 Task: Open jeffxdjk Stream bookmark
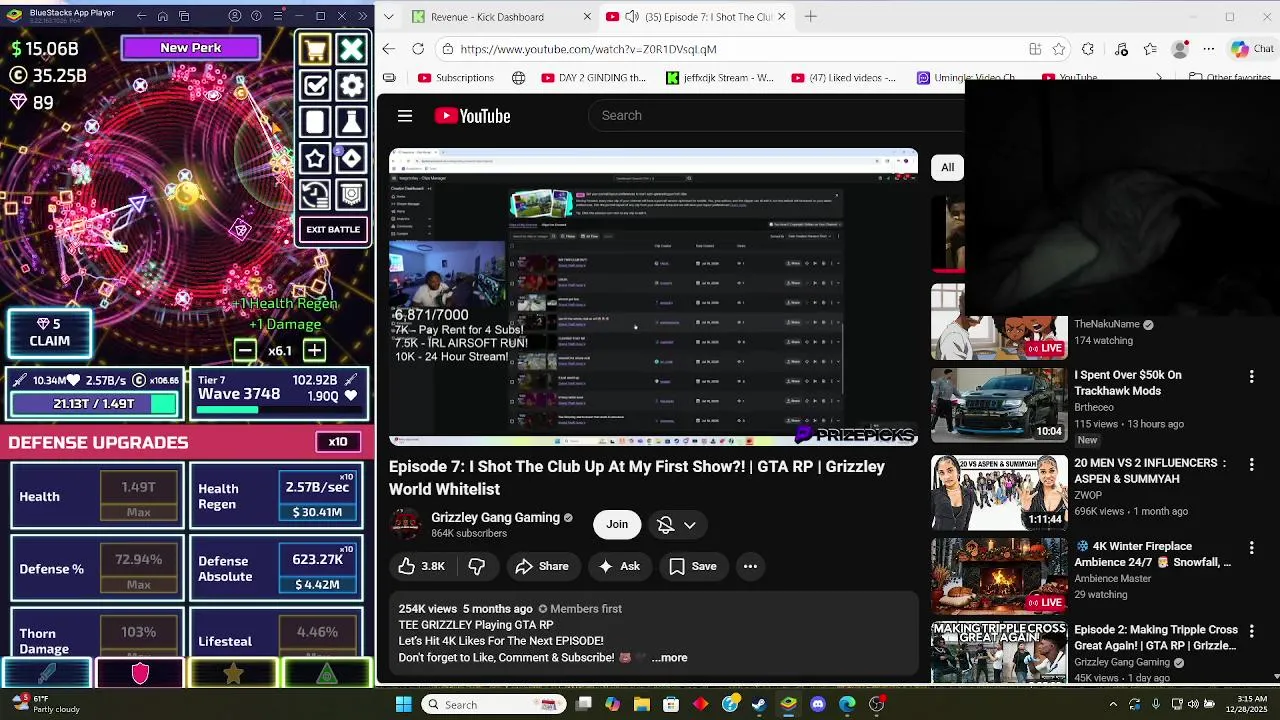pyautogui.click(x=720, y=77)
